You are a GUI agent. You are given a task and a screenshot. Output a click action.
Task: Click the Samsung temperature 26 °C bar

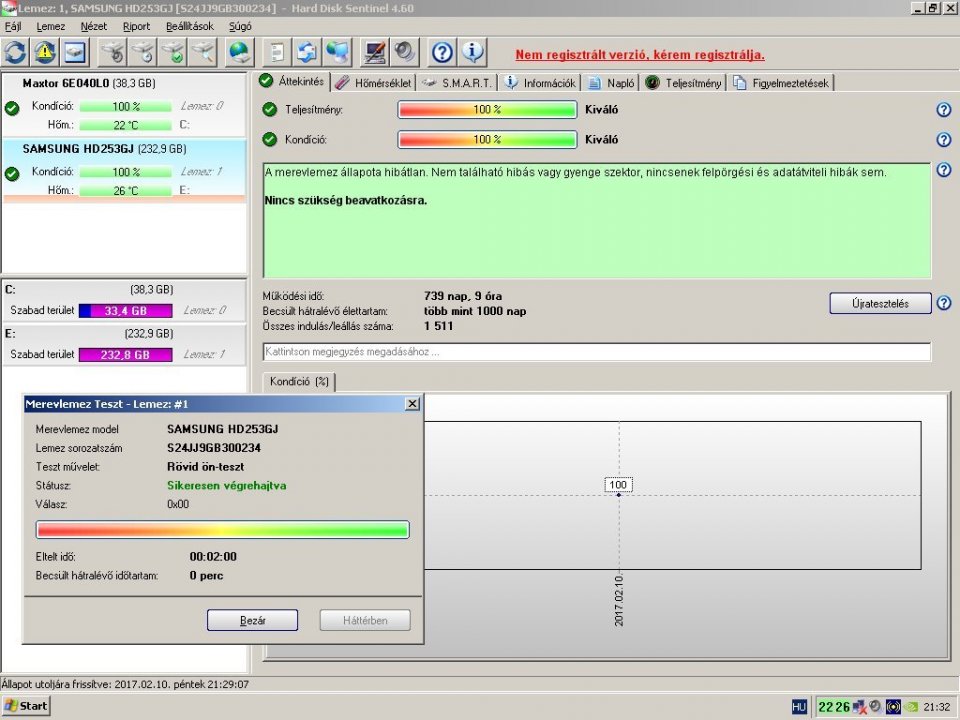coord(126,191)
